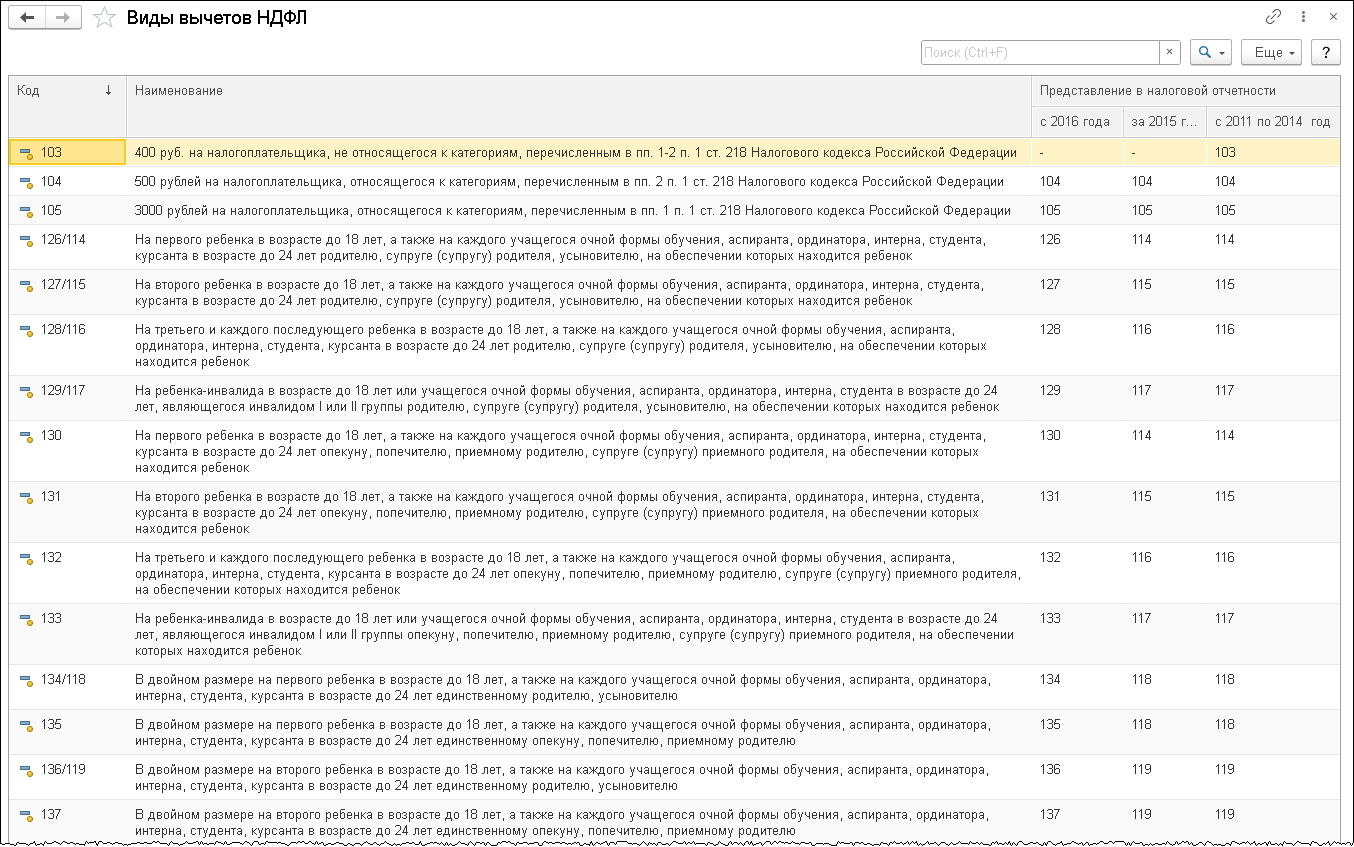1354x847 pixels.
Task: Add page to favorites with star icon
Action: 104,18
